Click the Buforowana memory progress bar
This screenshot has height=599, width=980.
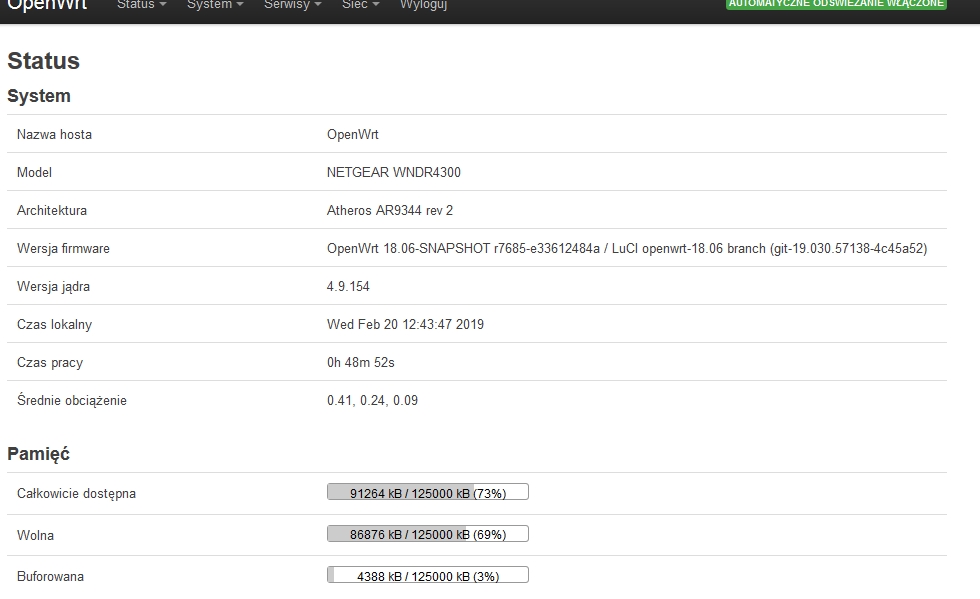coord(427,576)
